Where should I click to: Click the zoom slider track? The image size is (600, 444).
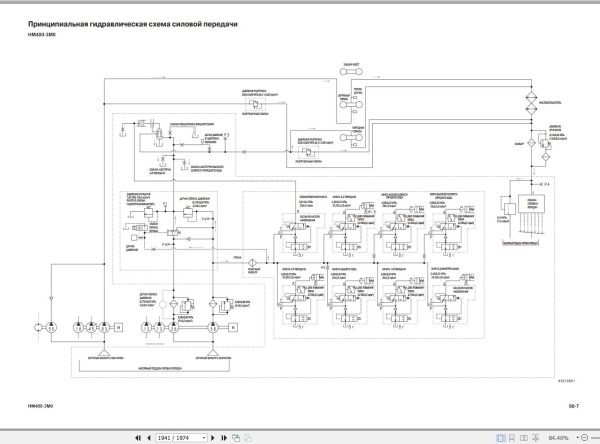pyautogui.click(x=595, y=437)
